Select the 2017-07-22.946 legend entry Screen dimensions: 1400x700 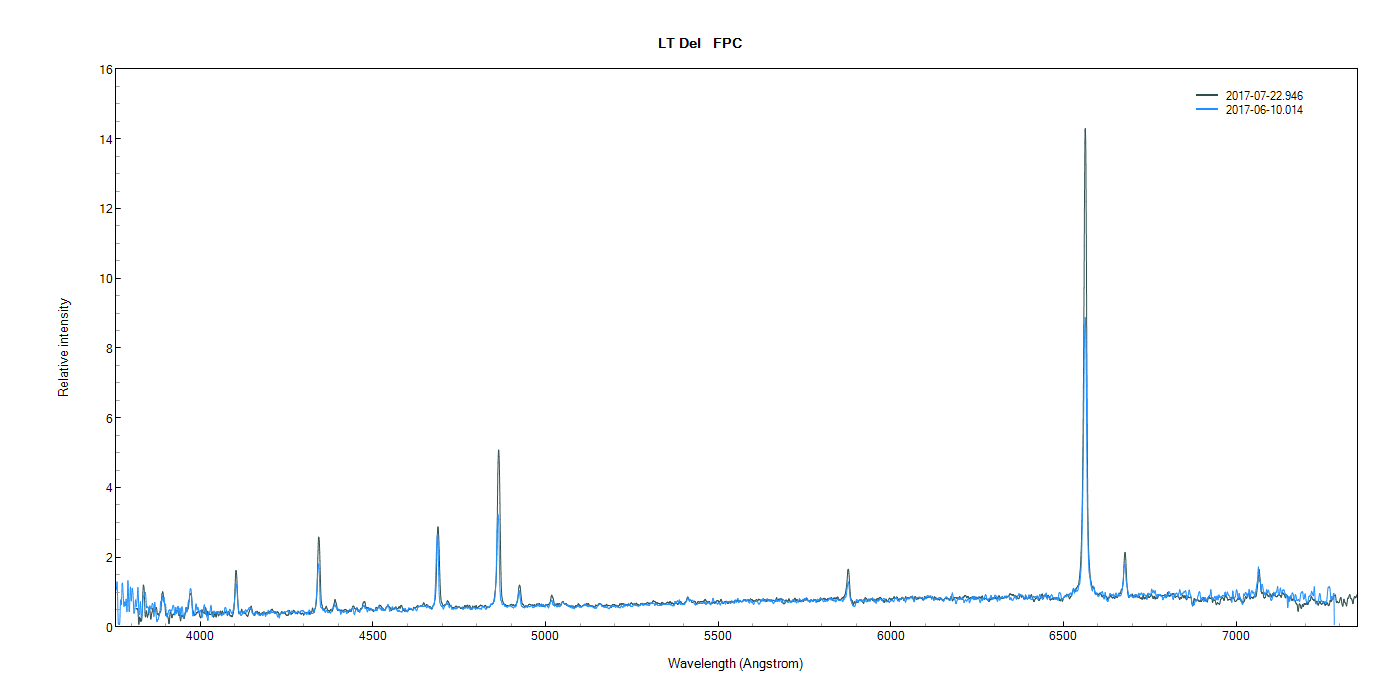[1264, 96]
